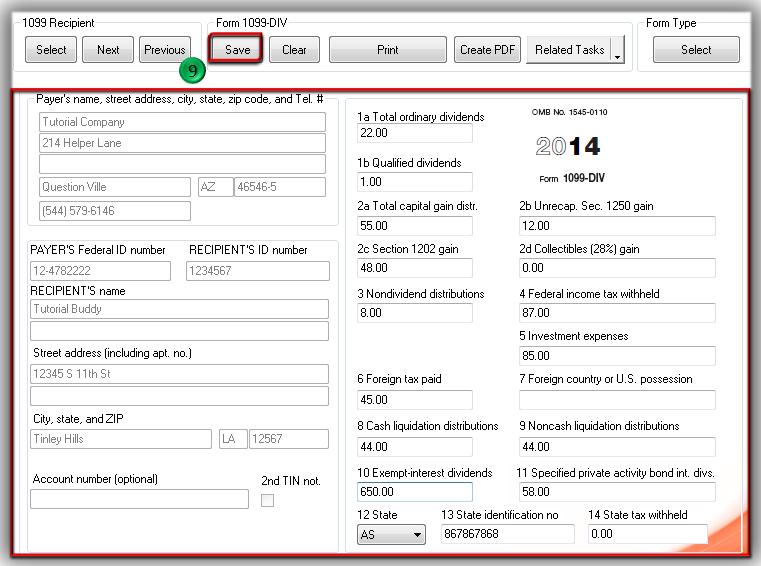Go to Next 1099 recipient
This screenshot has width=761, height=566.
click(108, 49)
